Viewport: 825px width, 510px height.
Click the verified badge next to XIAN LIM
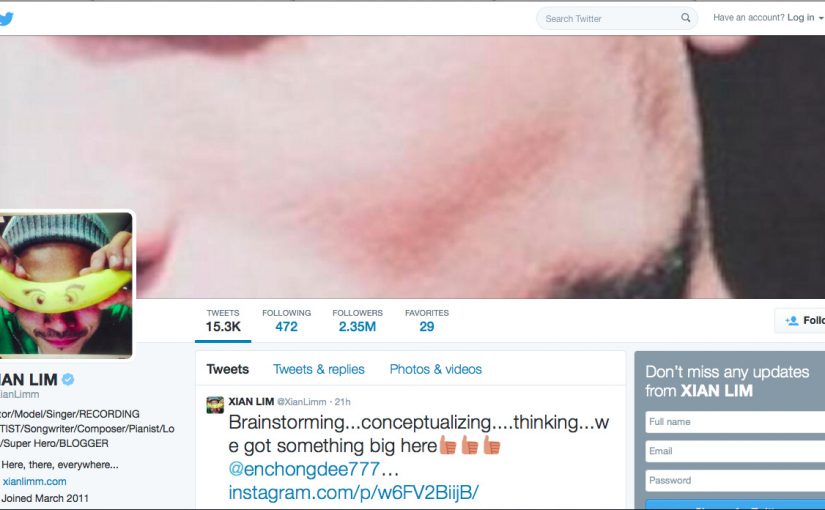(68, 379)
